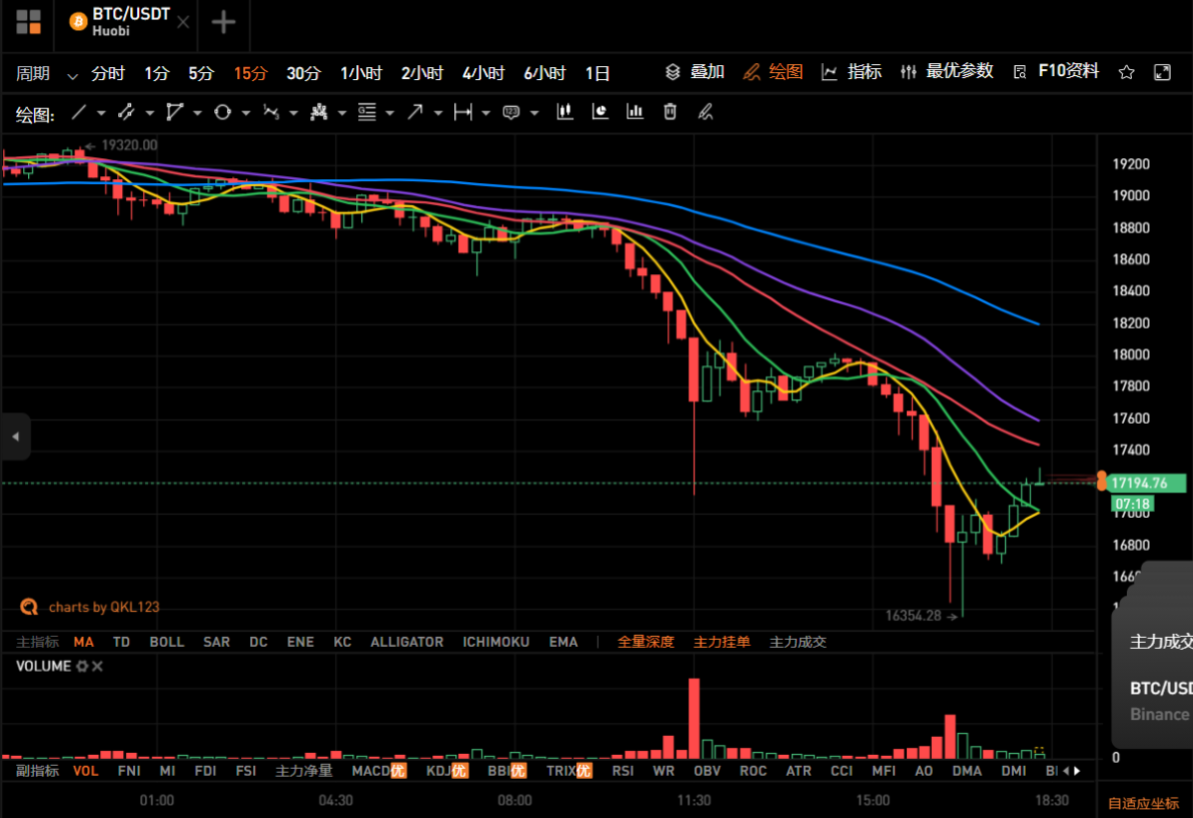Select BOLL main indicator
1193x818 pixels.
[167, 641]
